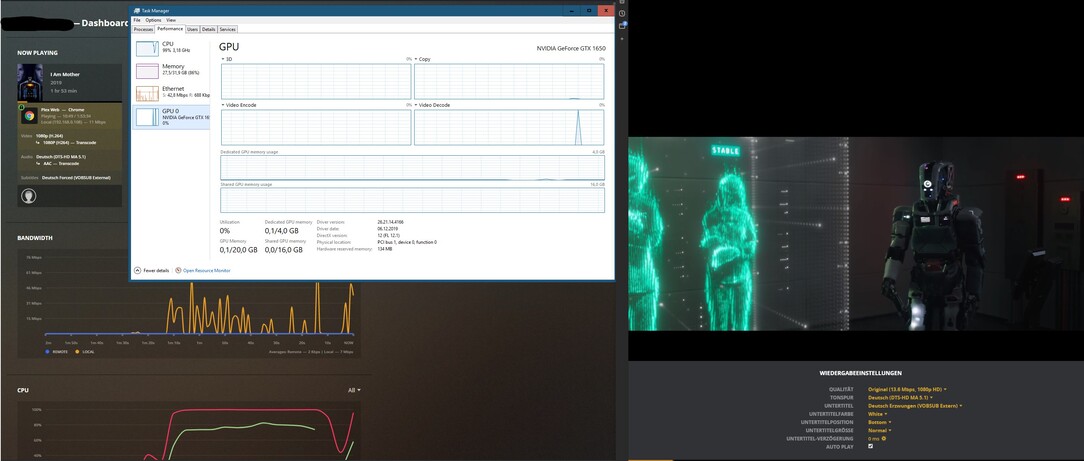The image size is (1084, 461).
Task: Click the Resource Monitor icon
Action: (178, 271)
